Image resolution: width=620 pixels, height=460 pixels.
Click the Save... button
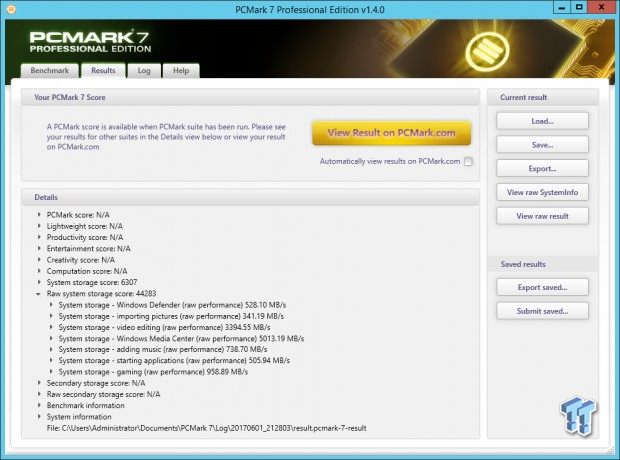coord(542,145)
